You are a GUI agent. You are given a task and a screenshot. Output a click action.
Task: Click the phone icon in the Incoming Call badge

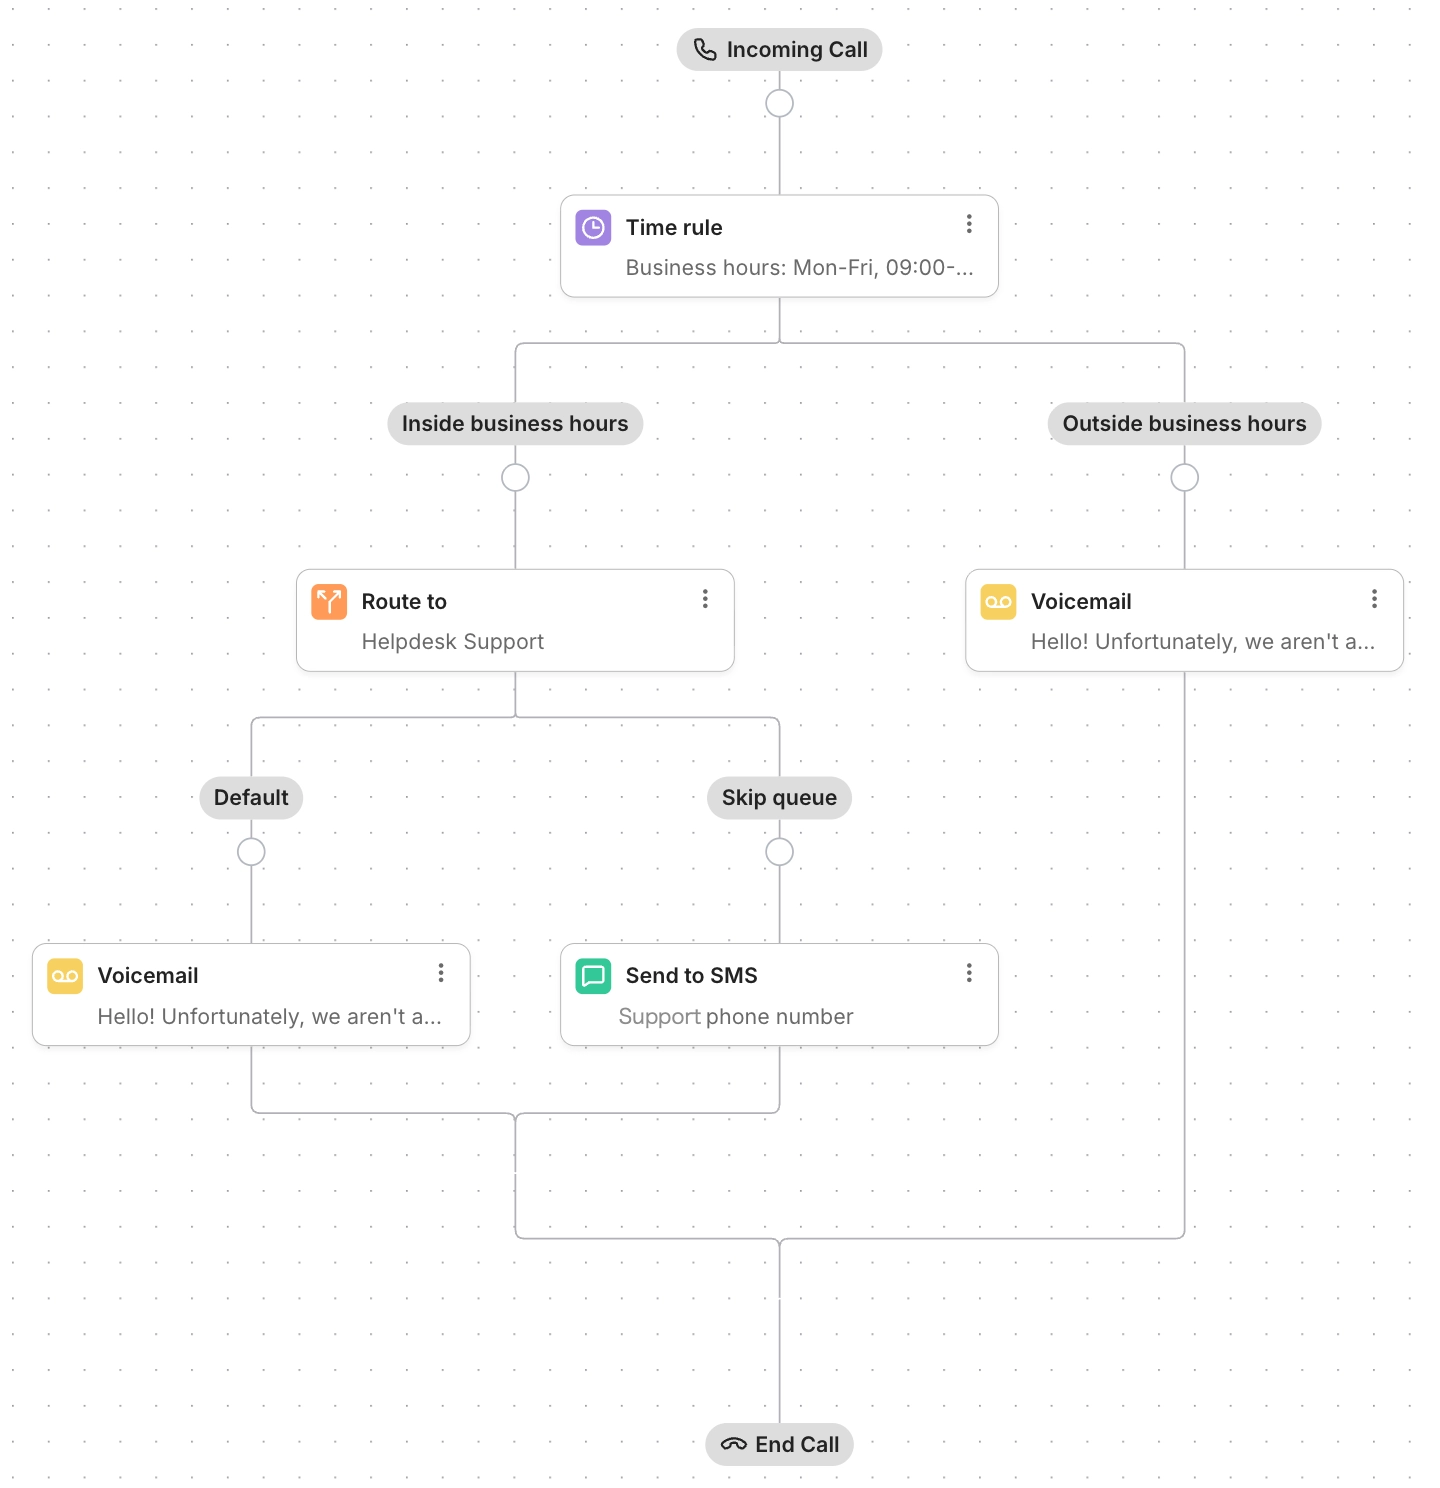point(704,48)
